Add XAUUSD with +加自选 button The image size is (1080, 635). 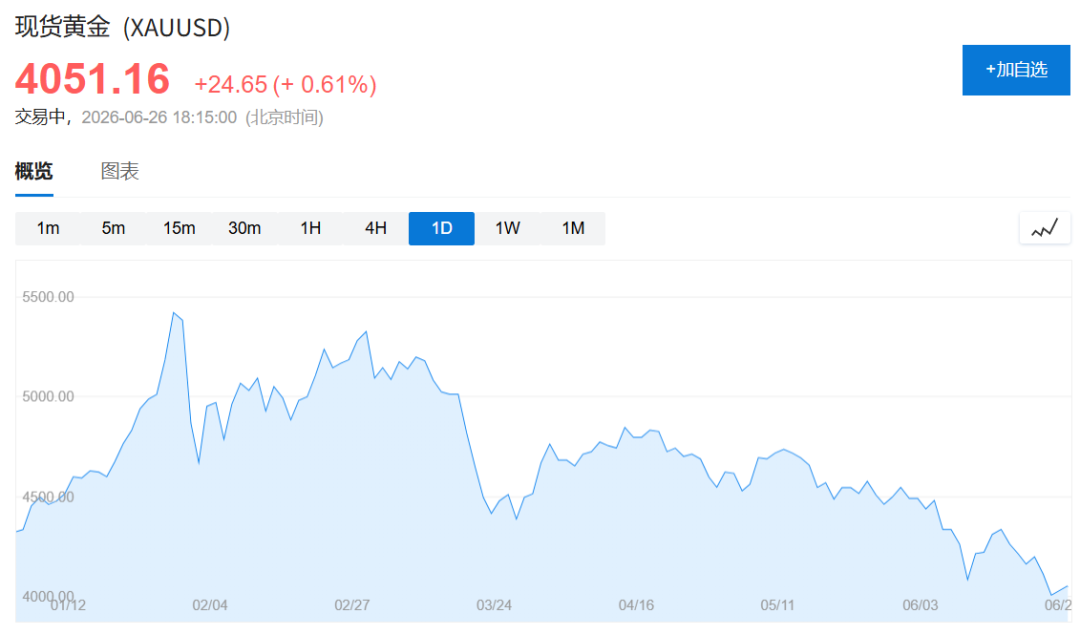click(1016, 70)
